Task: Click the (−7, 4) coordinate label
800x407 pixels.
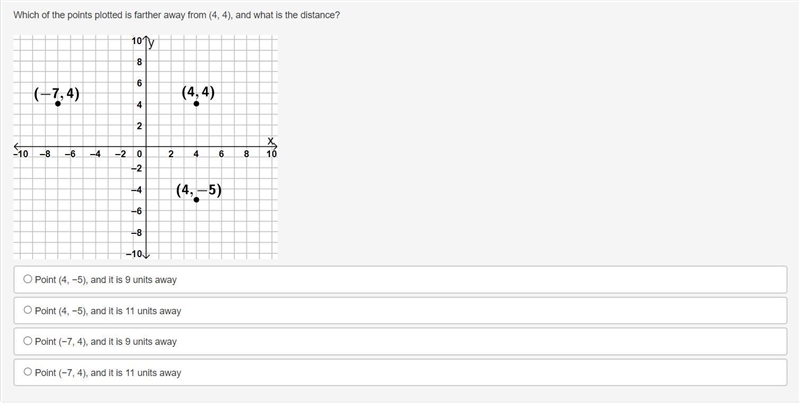Action: 57,94
